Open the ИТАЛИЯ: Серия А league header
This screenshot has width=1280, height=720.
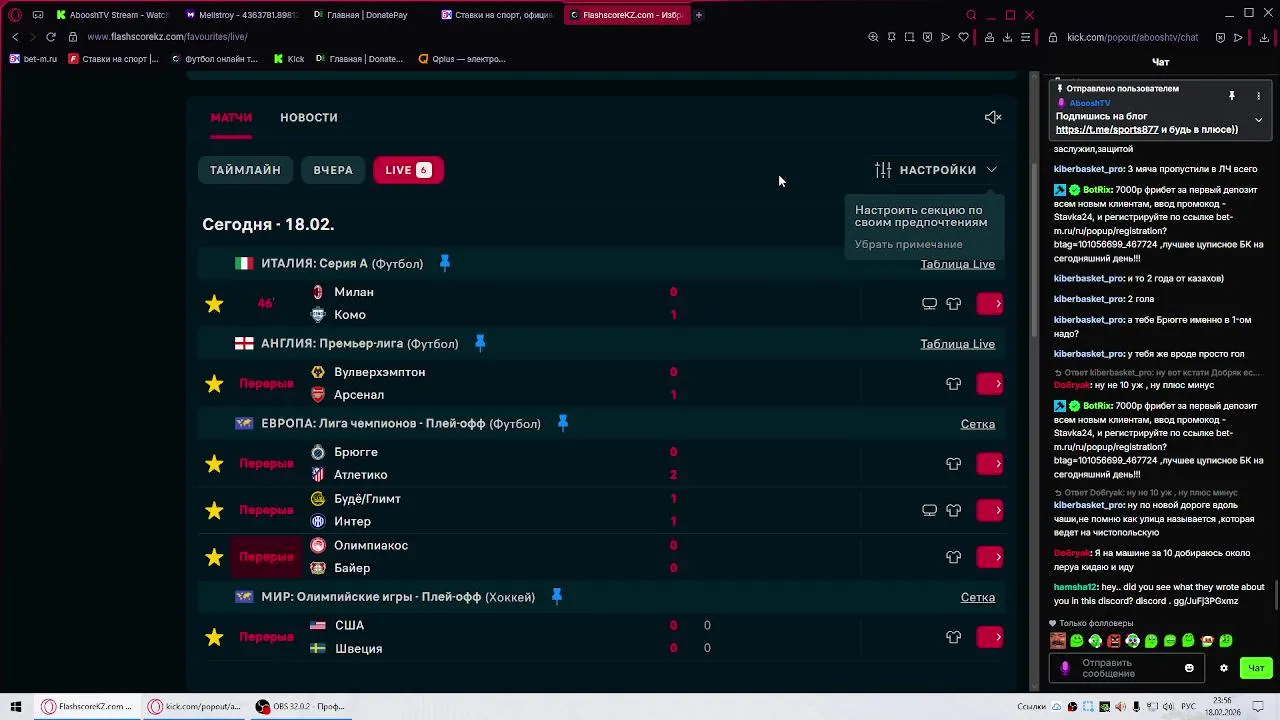[342, 263]
